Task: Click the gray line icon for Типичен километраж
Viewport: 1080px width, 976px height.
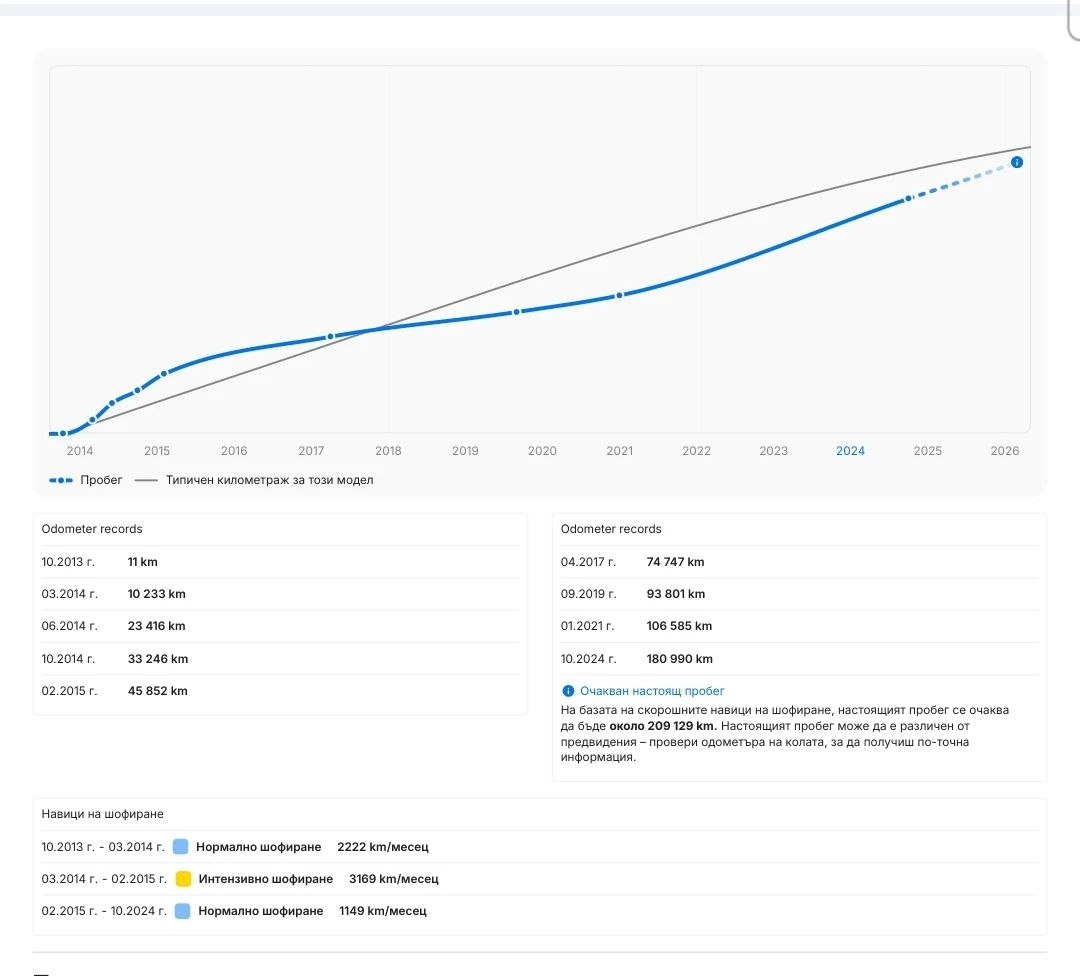Action: (x=146, y=480)
